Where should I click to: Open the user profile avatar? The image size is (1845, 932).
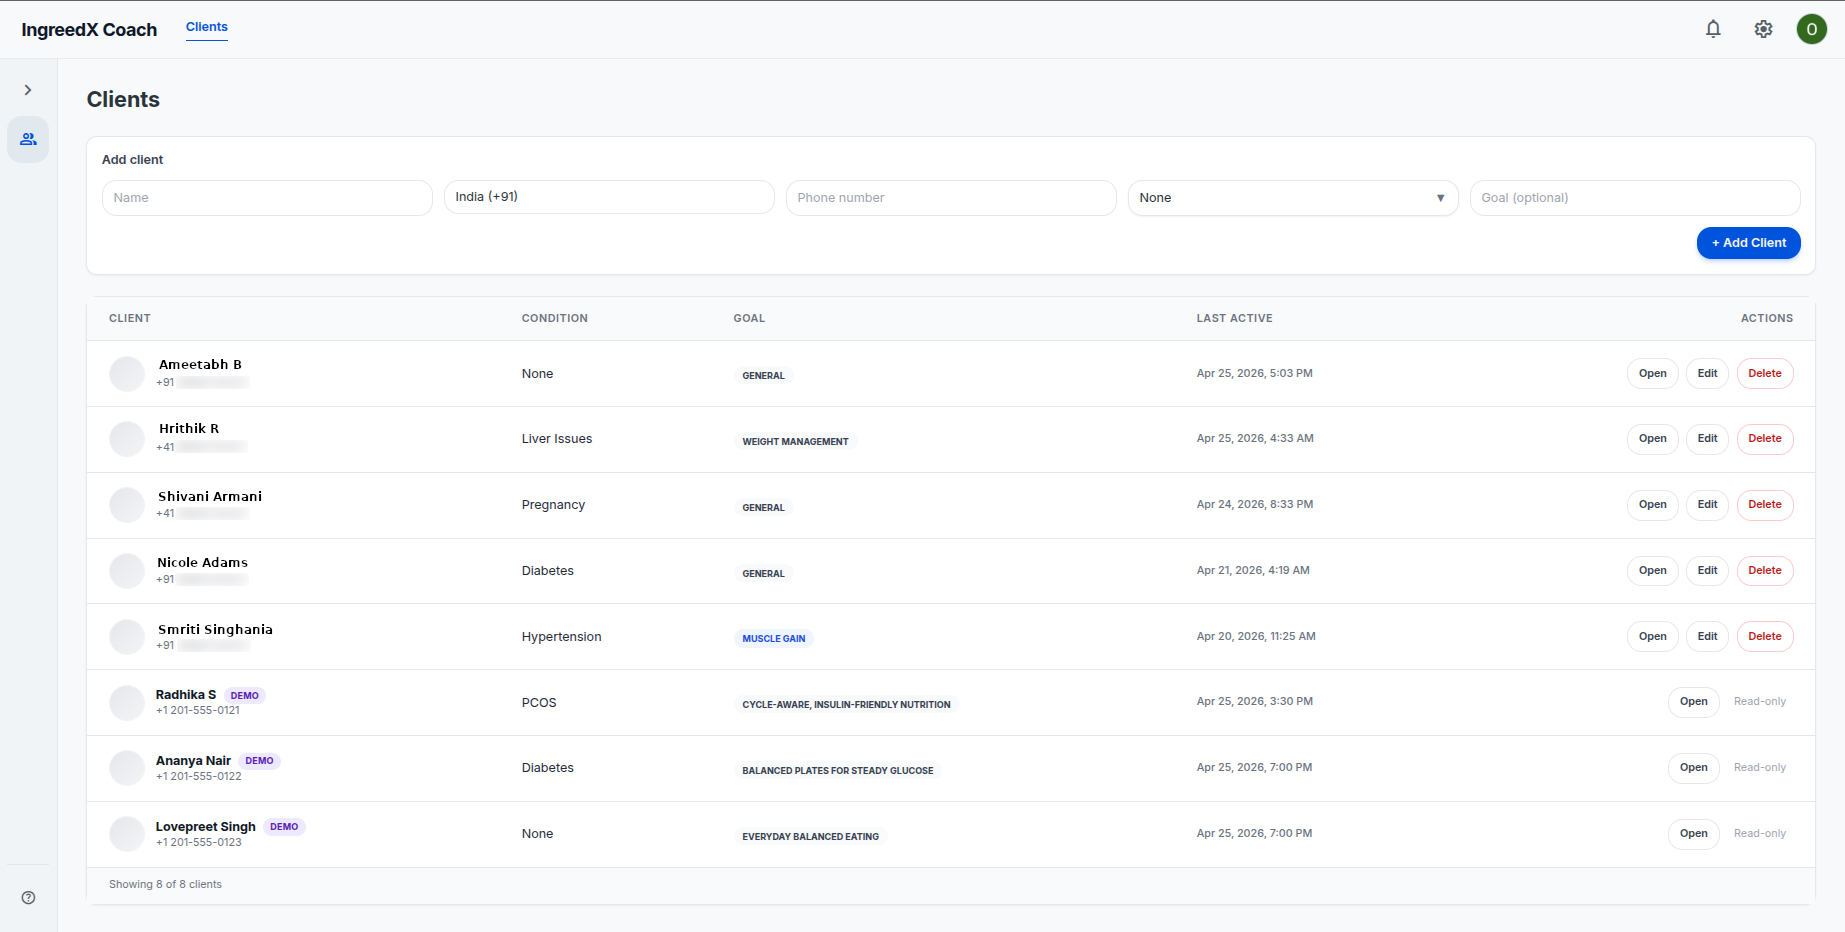[1811, 29]
